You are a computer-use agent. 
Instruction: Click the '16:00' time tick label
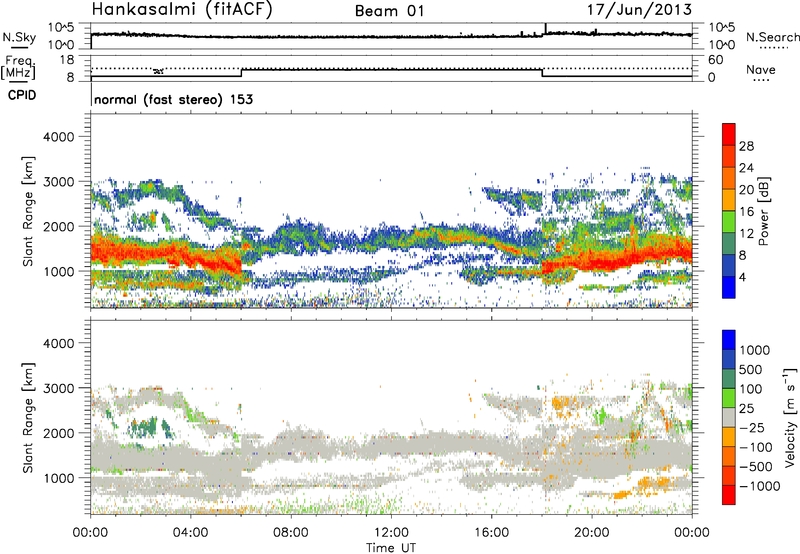click(492, 533)
